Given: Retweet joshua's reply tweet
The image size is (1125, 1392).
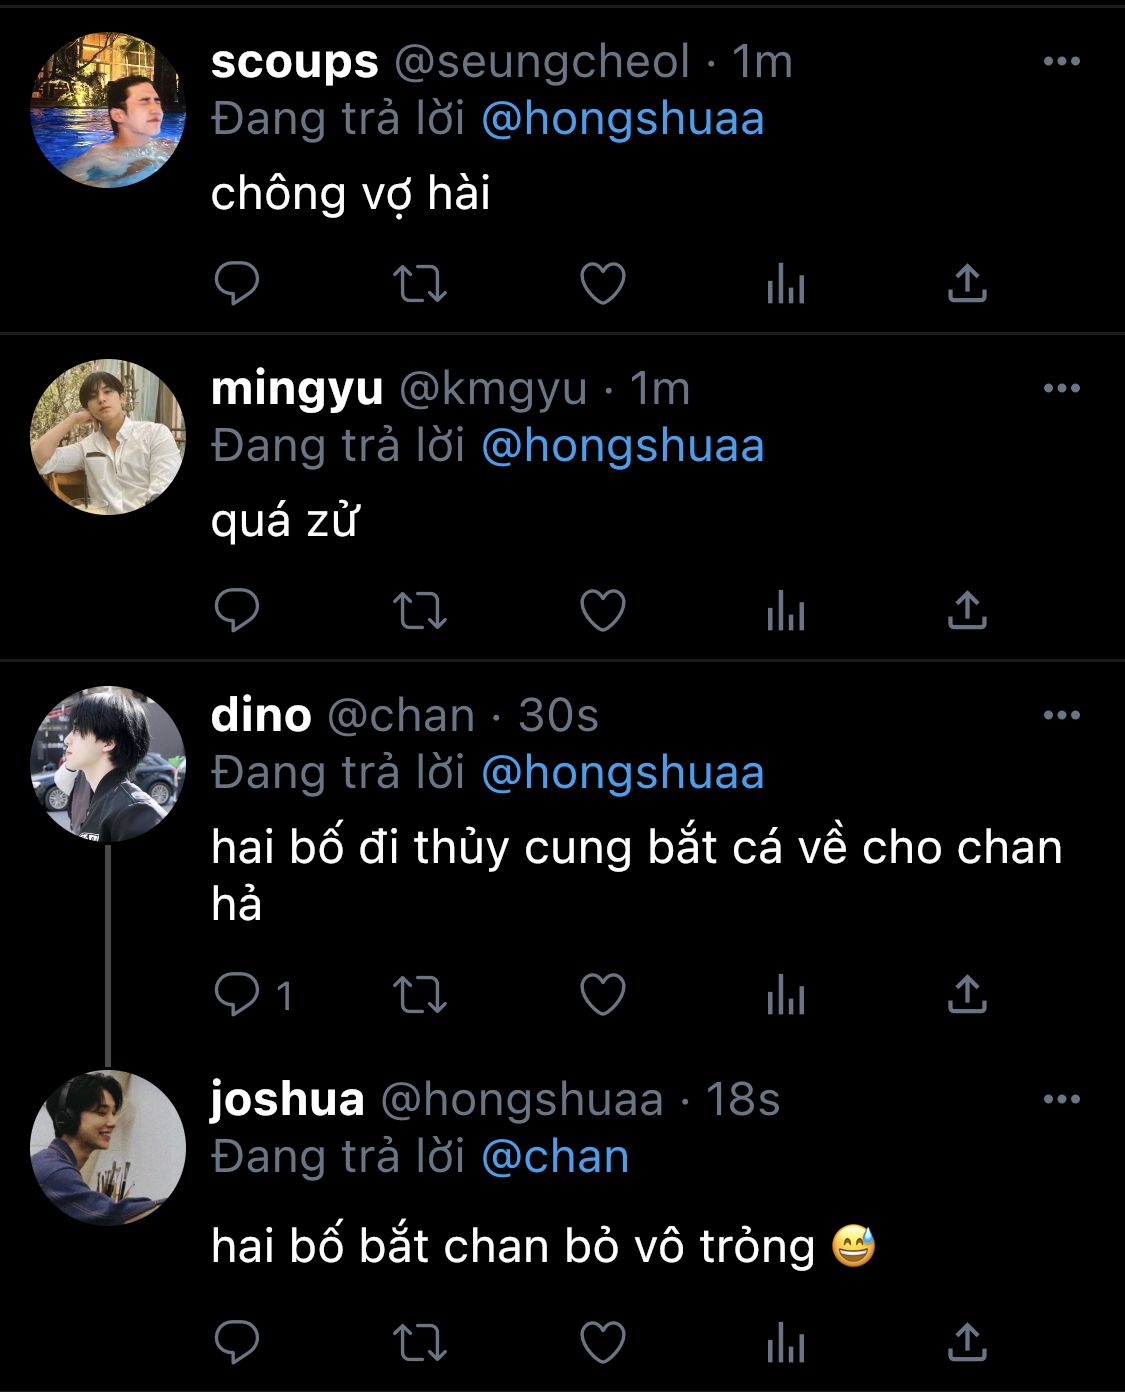Looking at the screenshot, I should pos(419,1342).
